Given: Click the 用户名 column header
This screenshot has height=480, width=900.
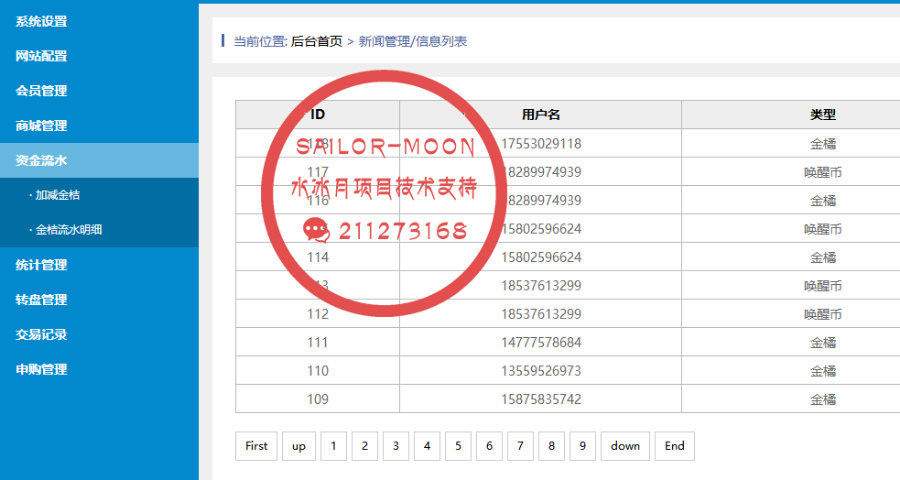Looking at the screenshot, I should [541, 114].
